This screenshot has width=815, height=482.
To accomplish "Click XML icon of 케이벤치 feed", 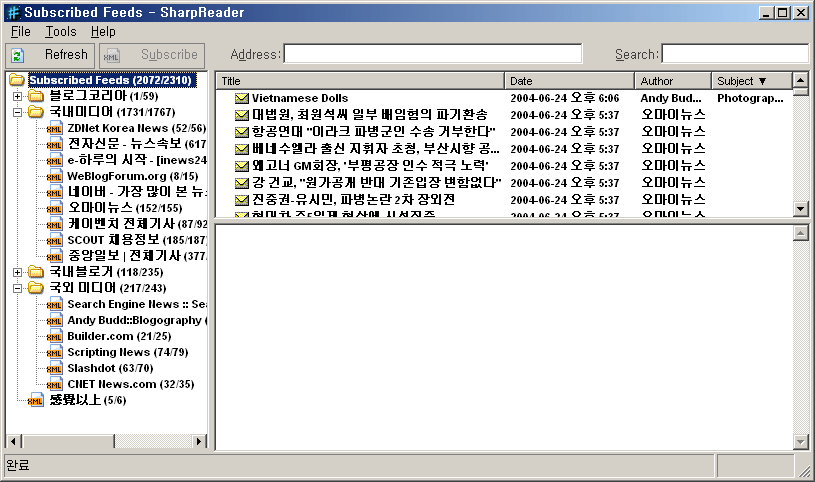I will tap(54, 224).
